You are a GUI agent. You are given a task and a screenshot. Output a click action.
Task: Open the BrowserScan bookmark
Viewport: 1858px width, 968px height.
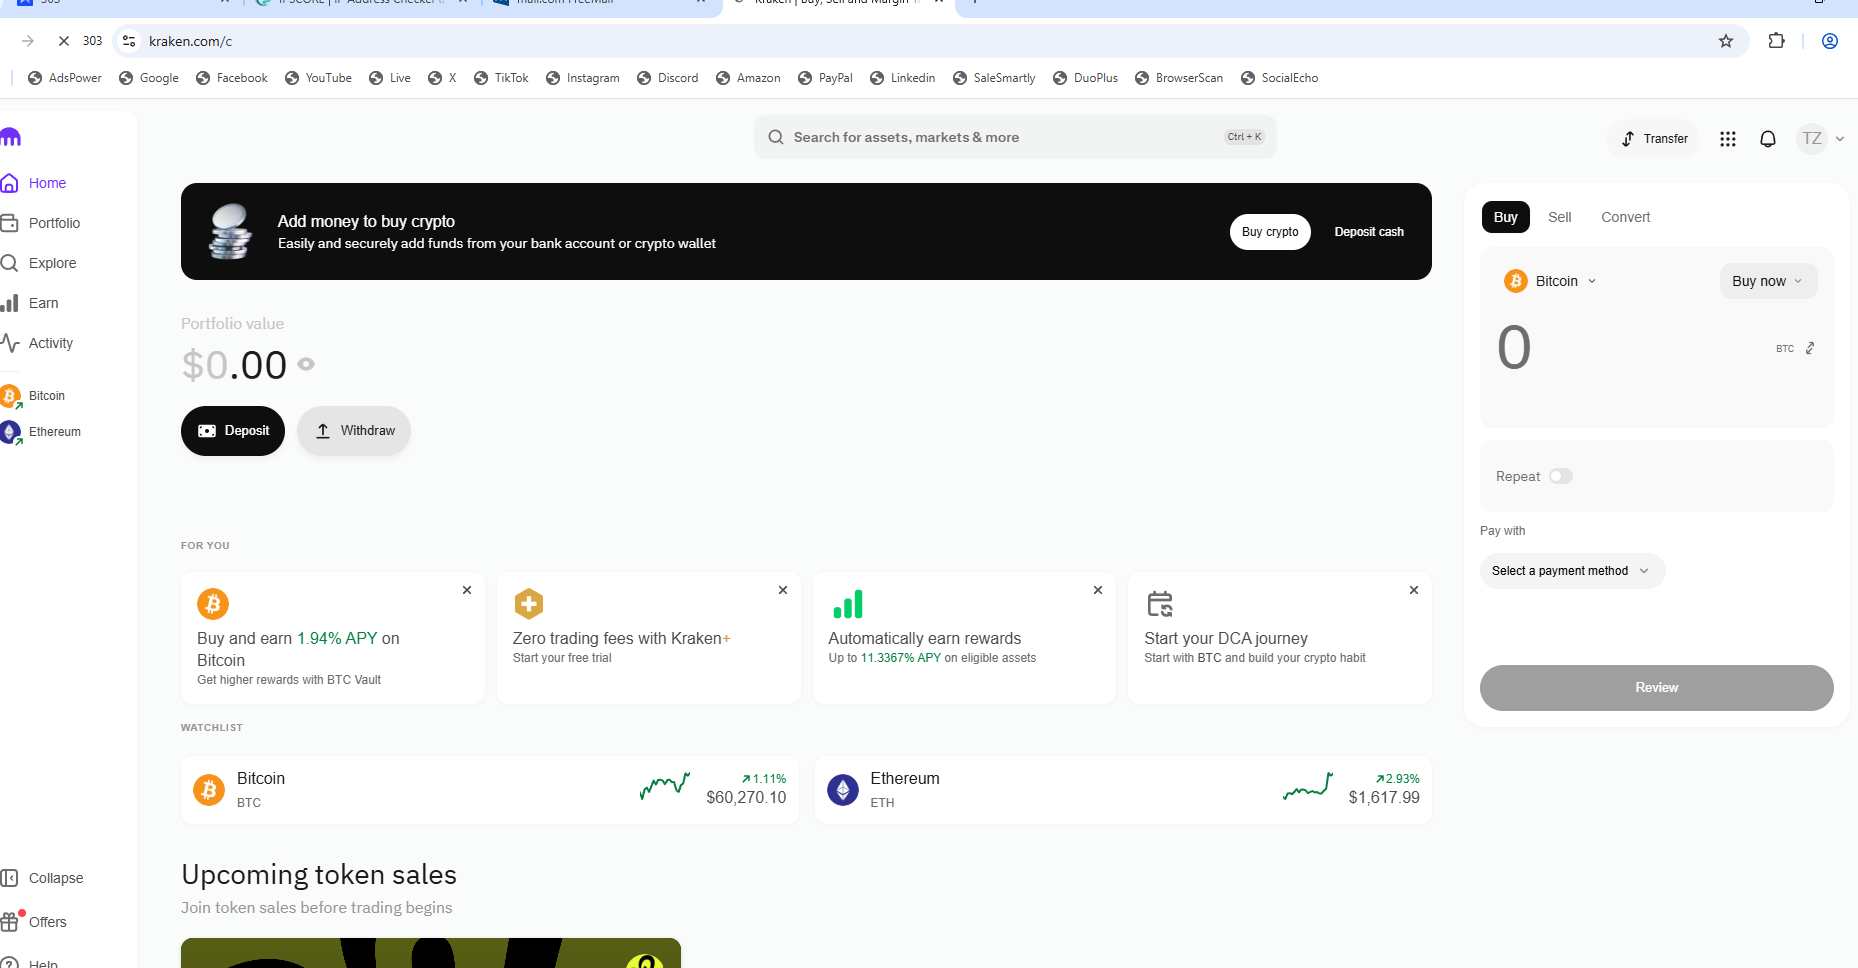pyautogui.click(x=1180, y=78)
